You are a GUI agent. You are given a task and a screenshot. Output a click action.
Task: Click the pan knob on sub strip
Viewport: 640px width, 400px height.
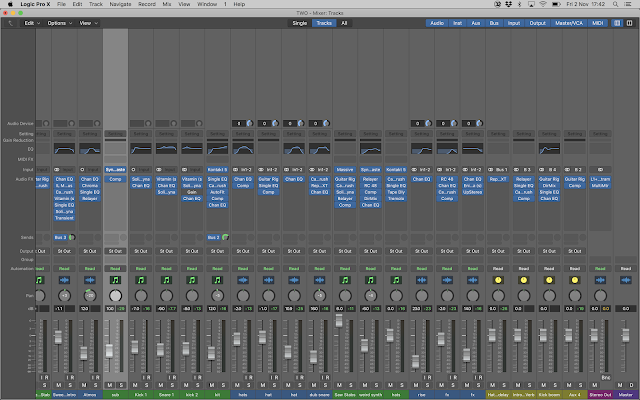[116, 296]
